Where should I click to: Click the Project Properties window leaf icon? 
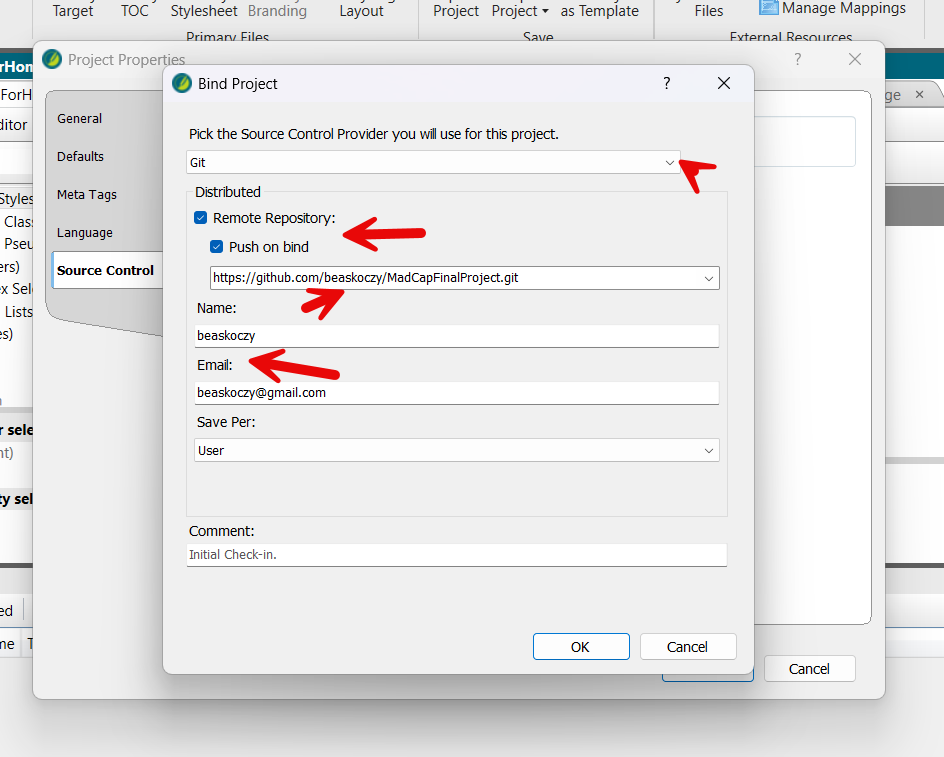point(52,59)
